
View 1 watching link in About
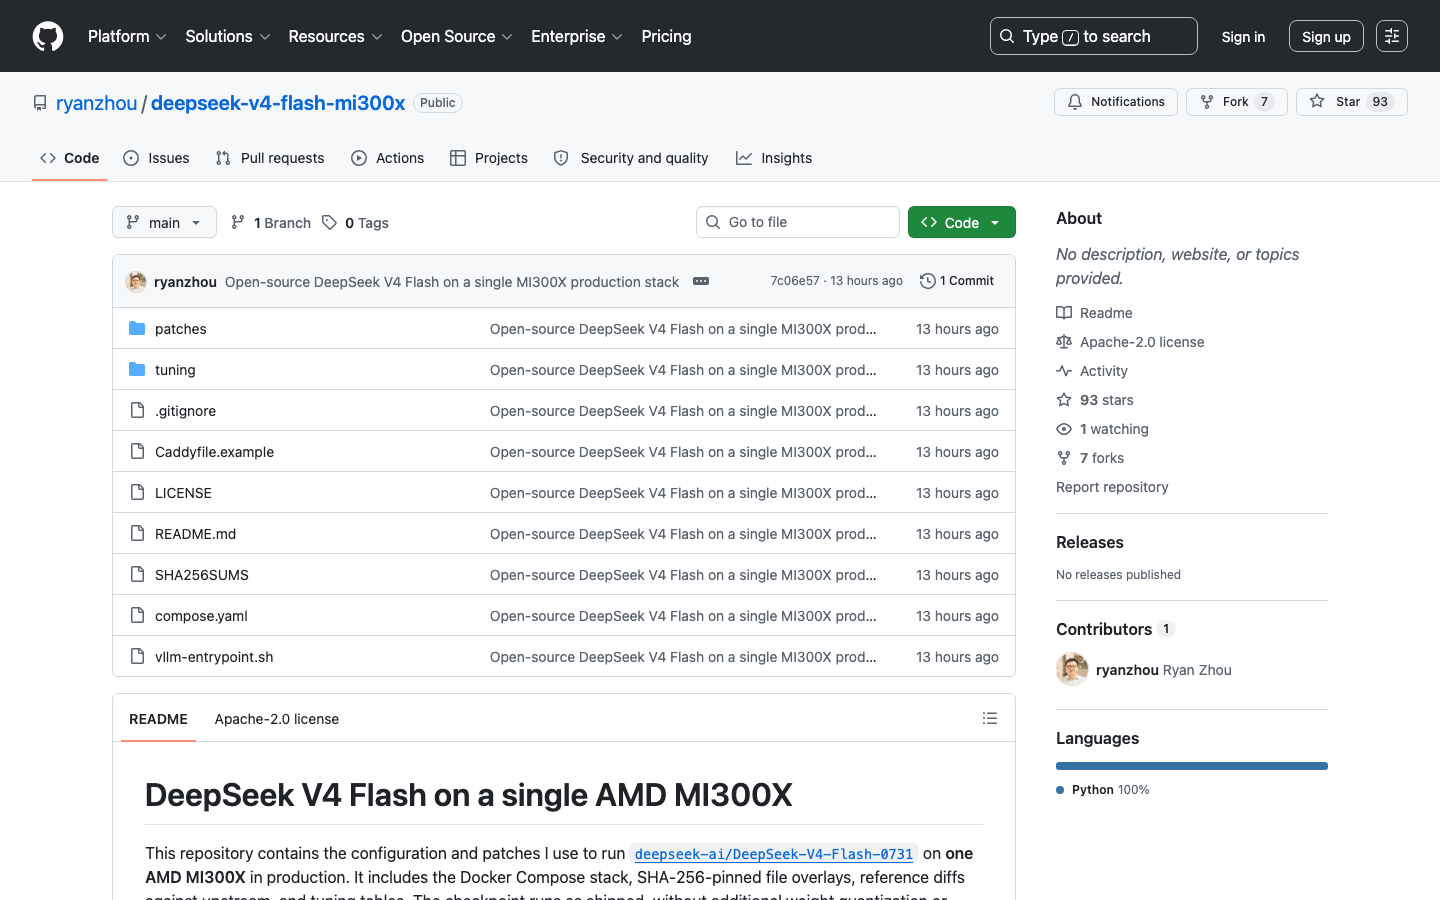coord(1103,429)
